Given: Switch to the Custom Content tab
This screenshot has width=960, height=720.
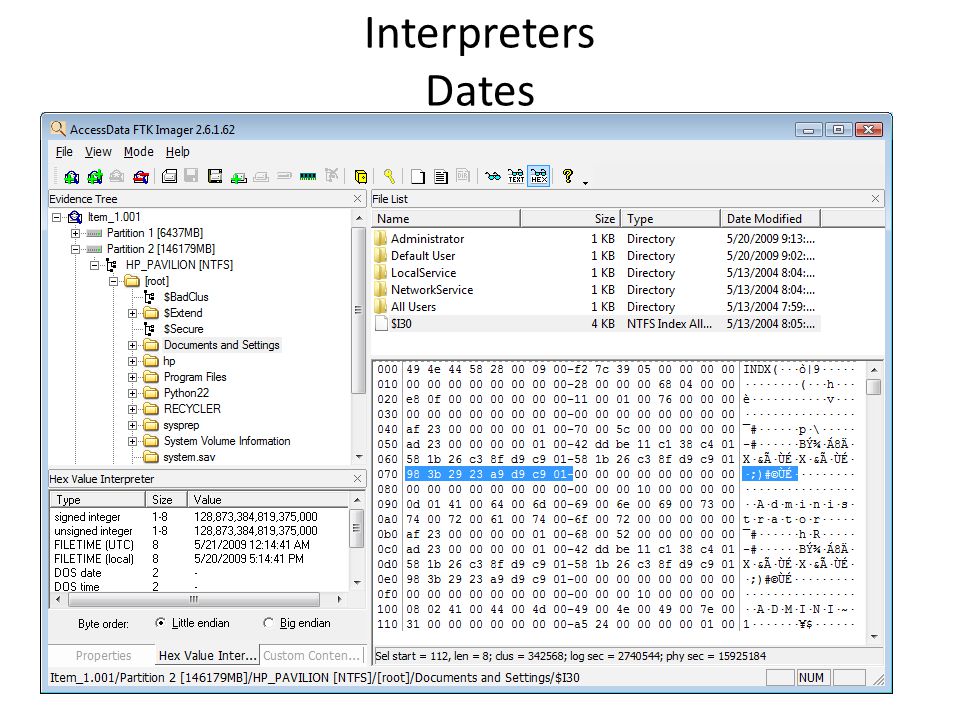Looking at the screenshot, I should (312, 656).
